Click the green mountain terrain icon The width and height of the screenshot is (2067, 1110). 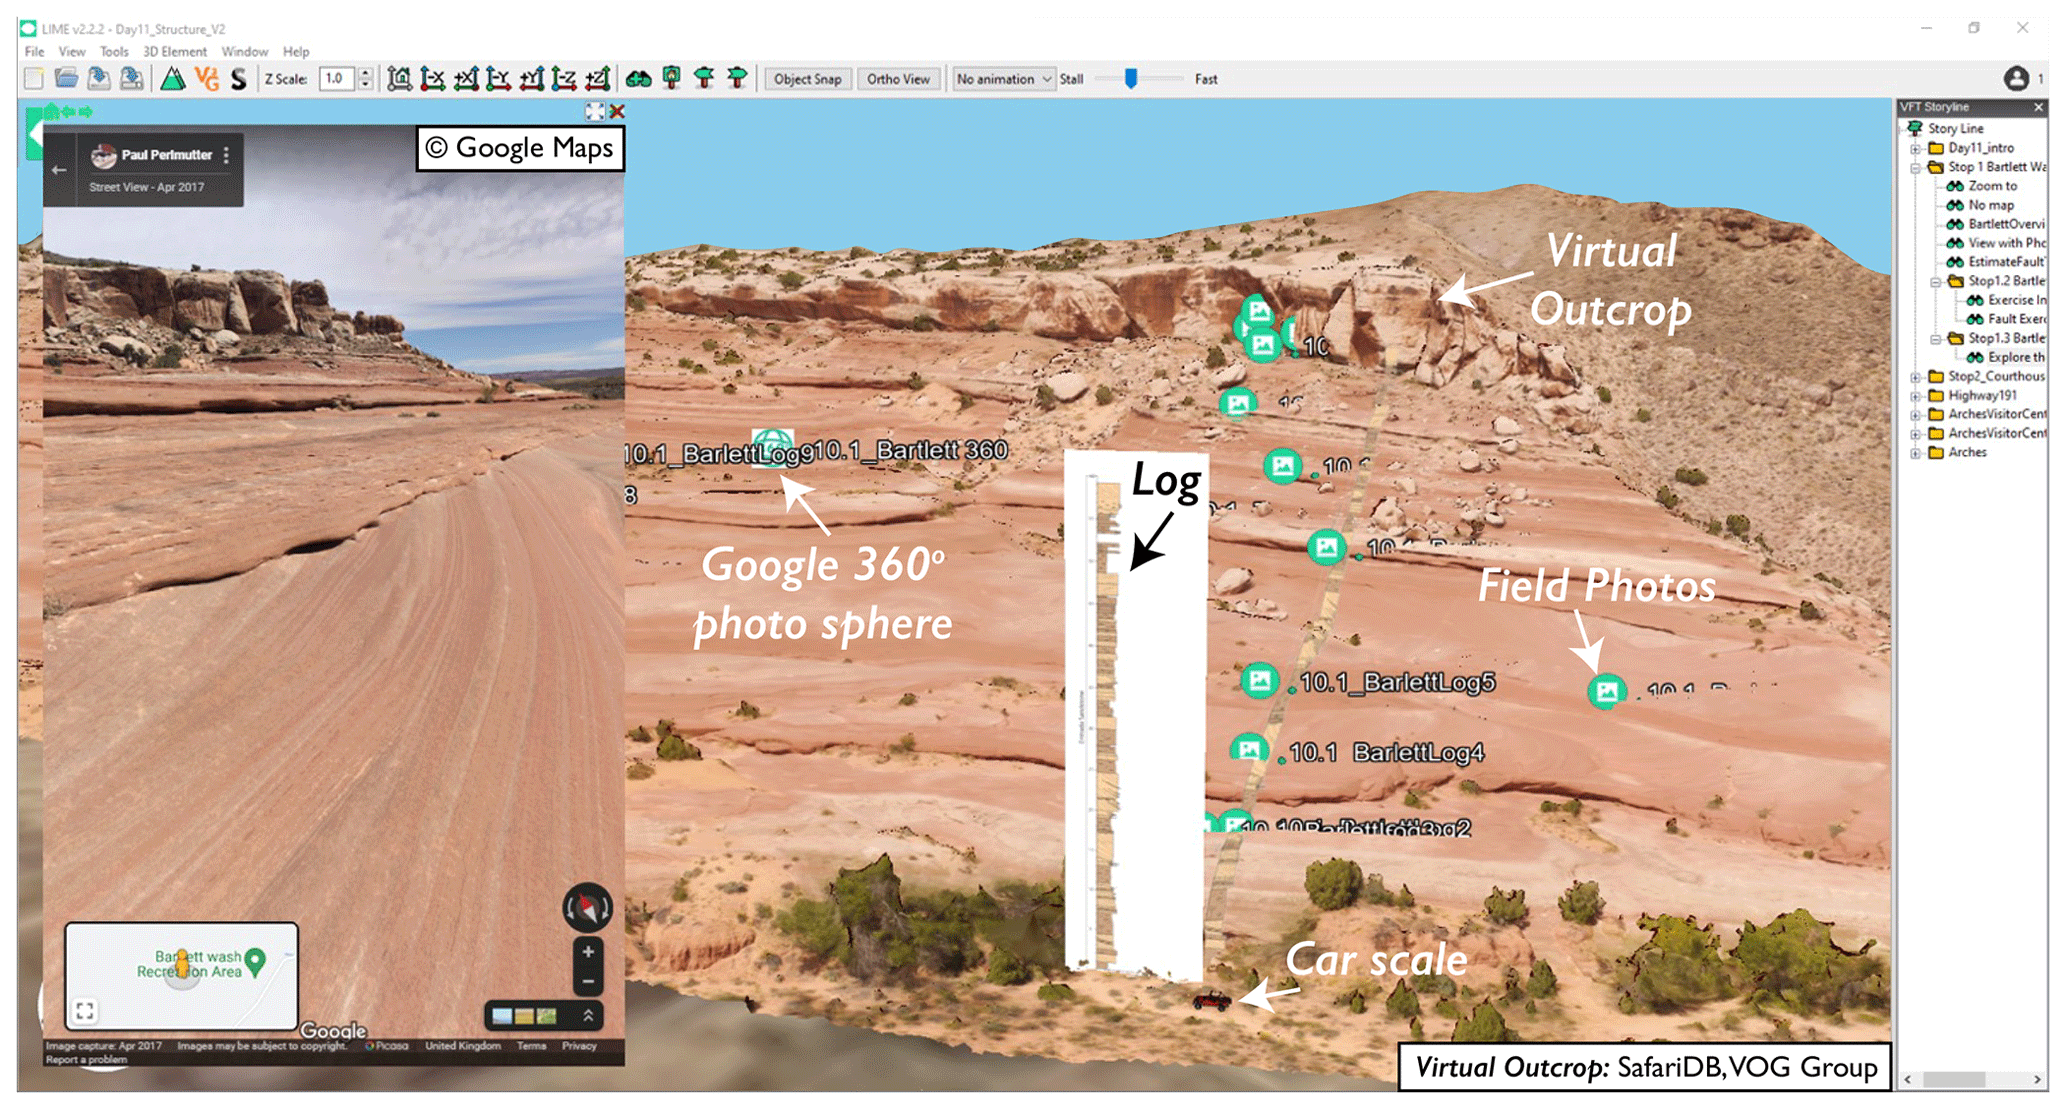click(173, 79)
